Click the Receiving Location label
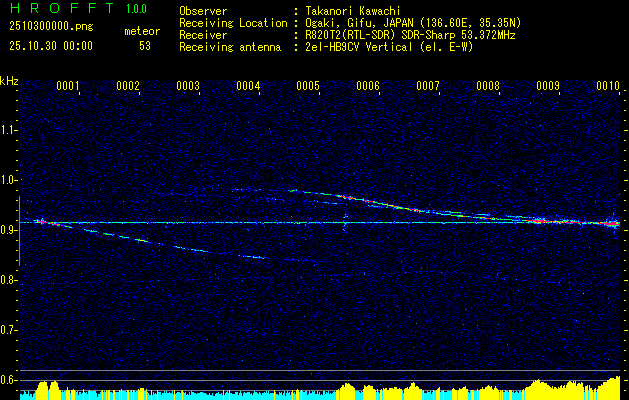629x400 pixels. click(x=233, y=23)
